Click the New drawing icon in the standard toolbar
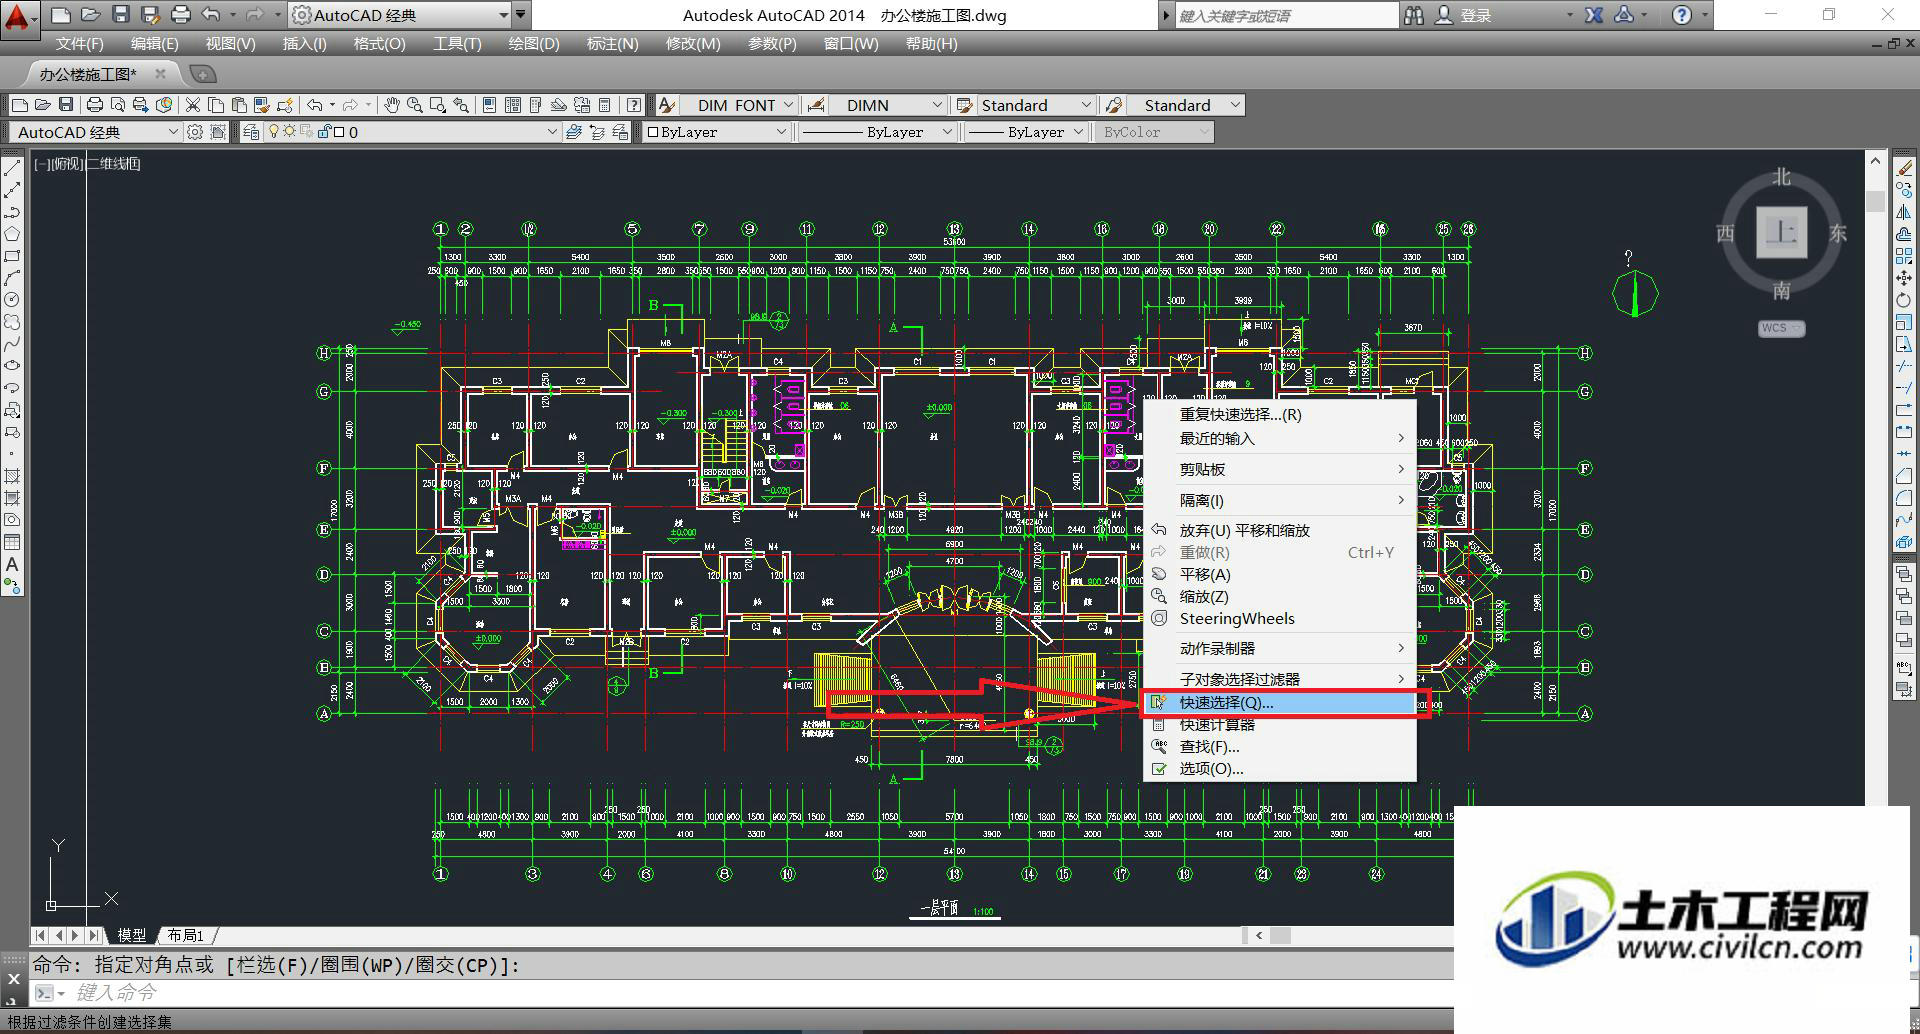 [x=20, y=105]
